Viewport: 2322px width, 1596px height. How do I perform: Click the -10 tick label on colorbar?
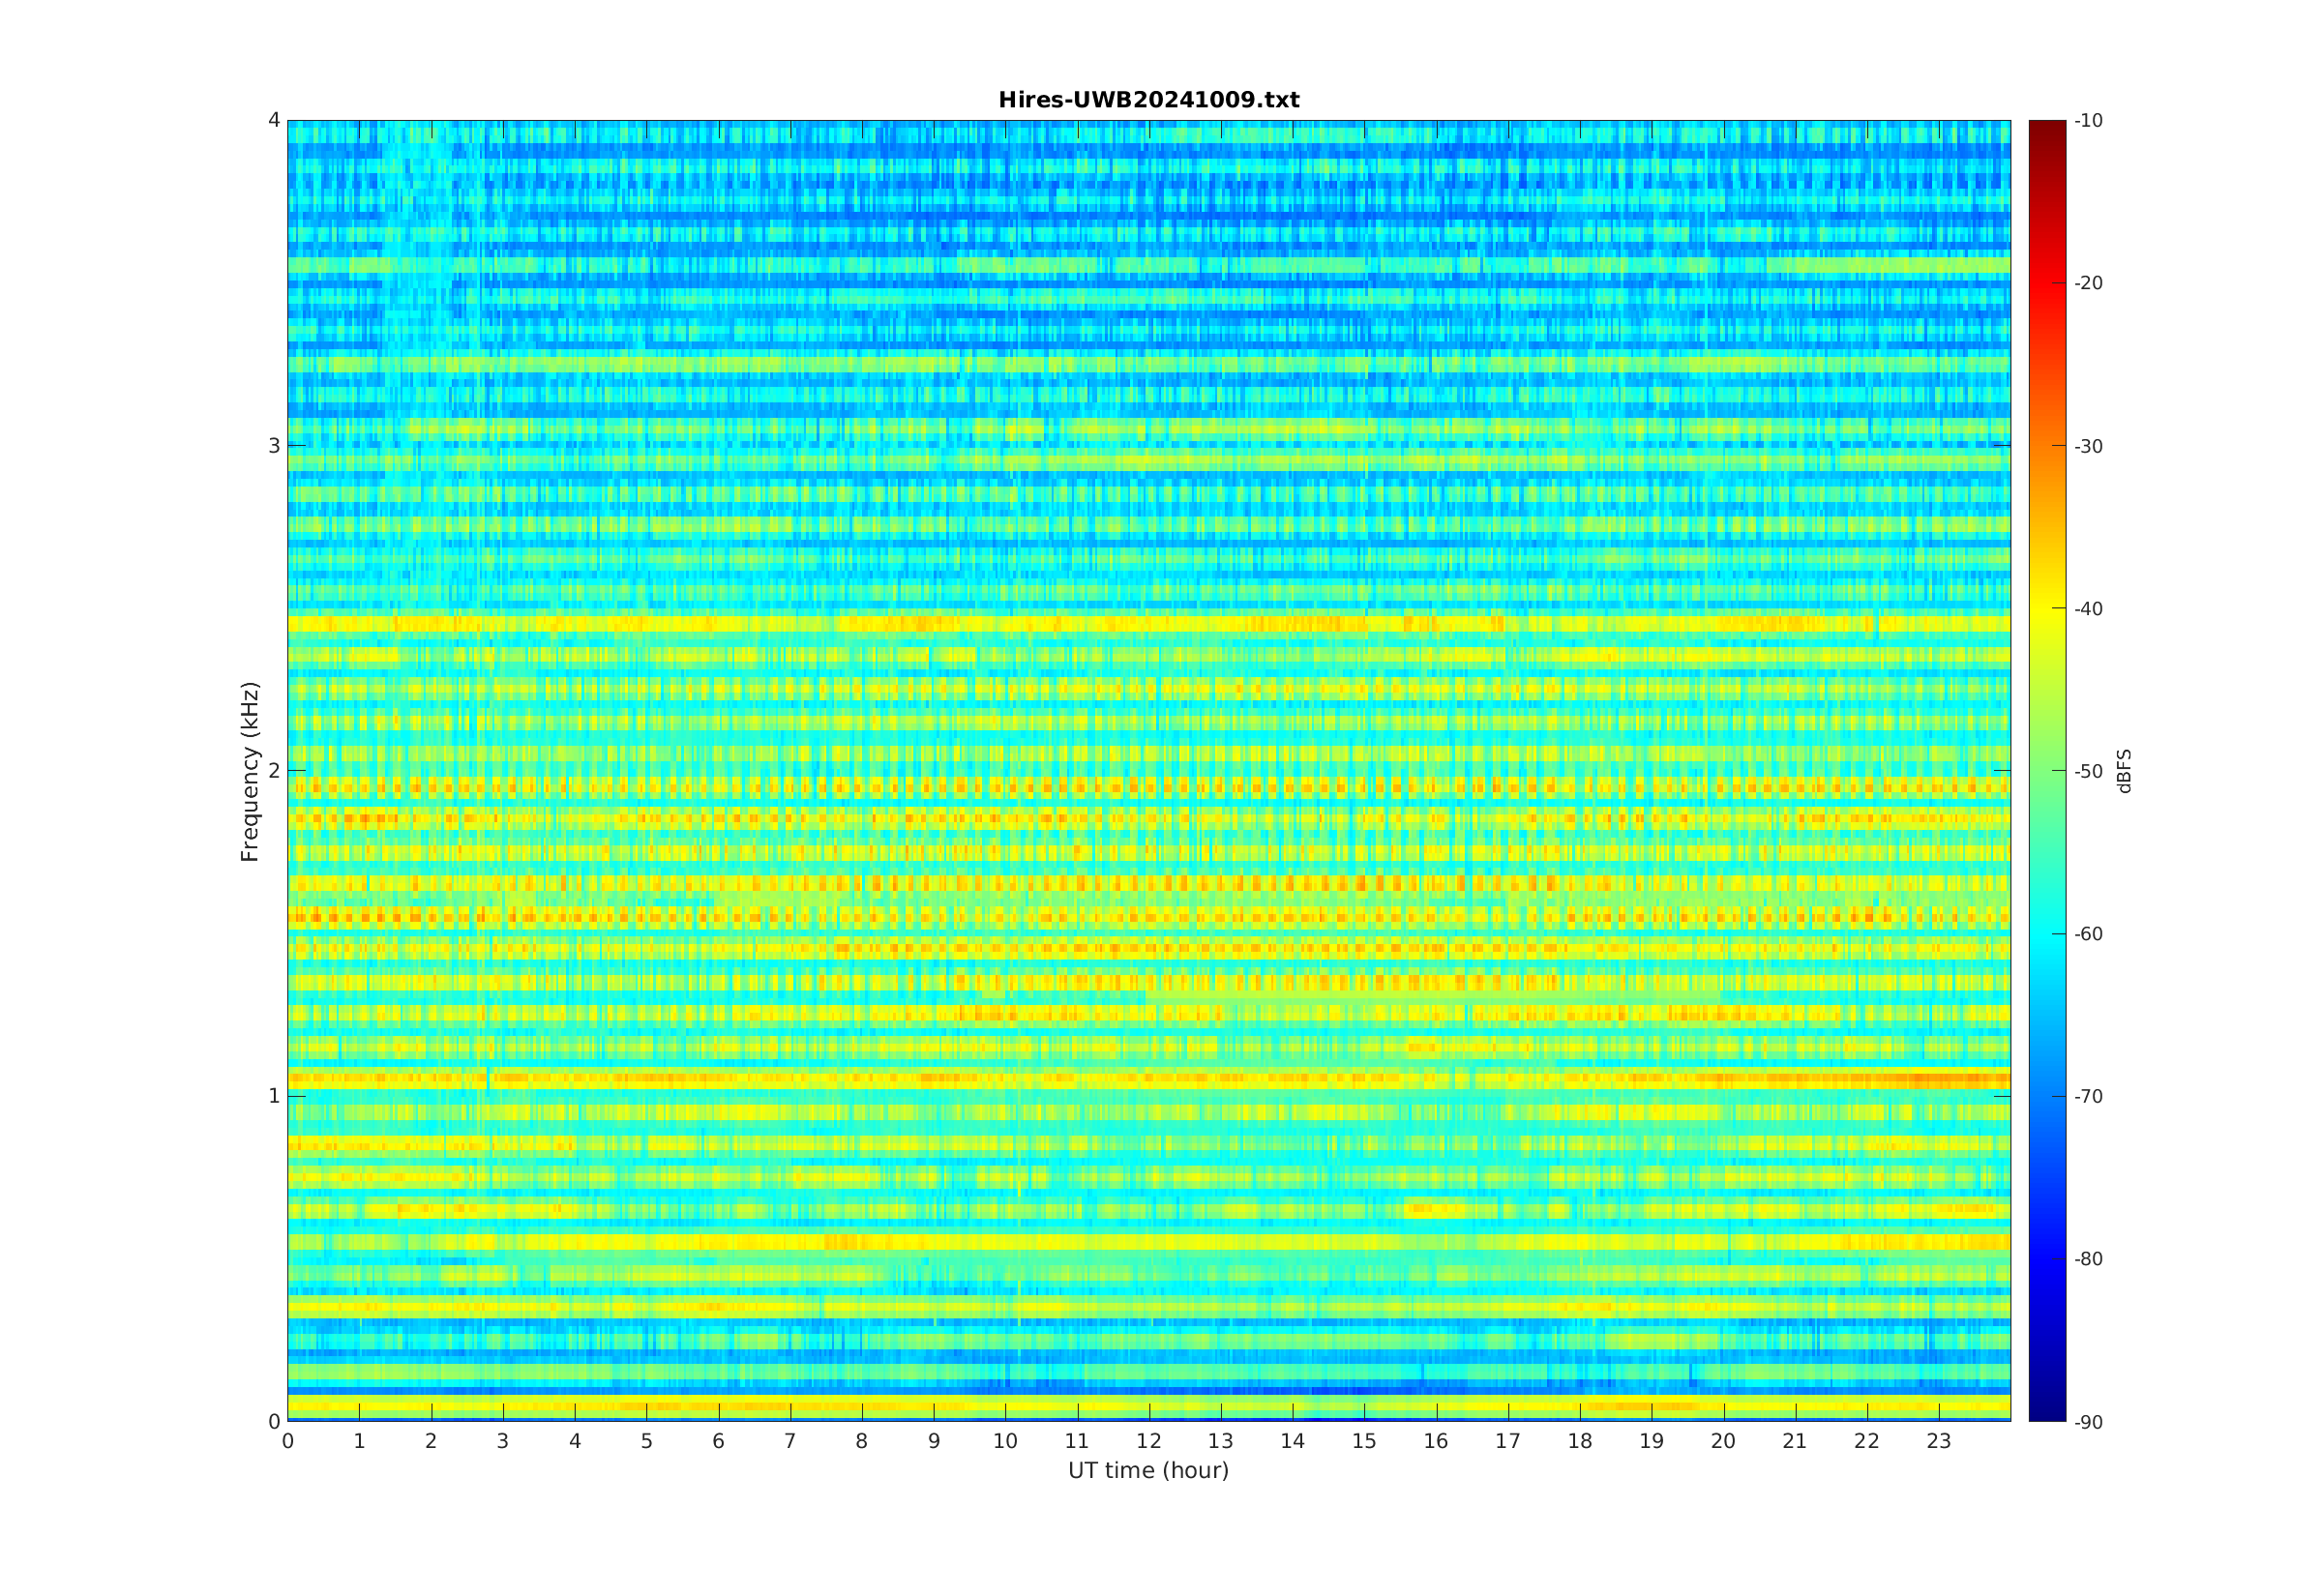tap(2088, 121)
